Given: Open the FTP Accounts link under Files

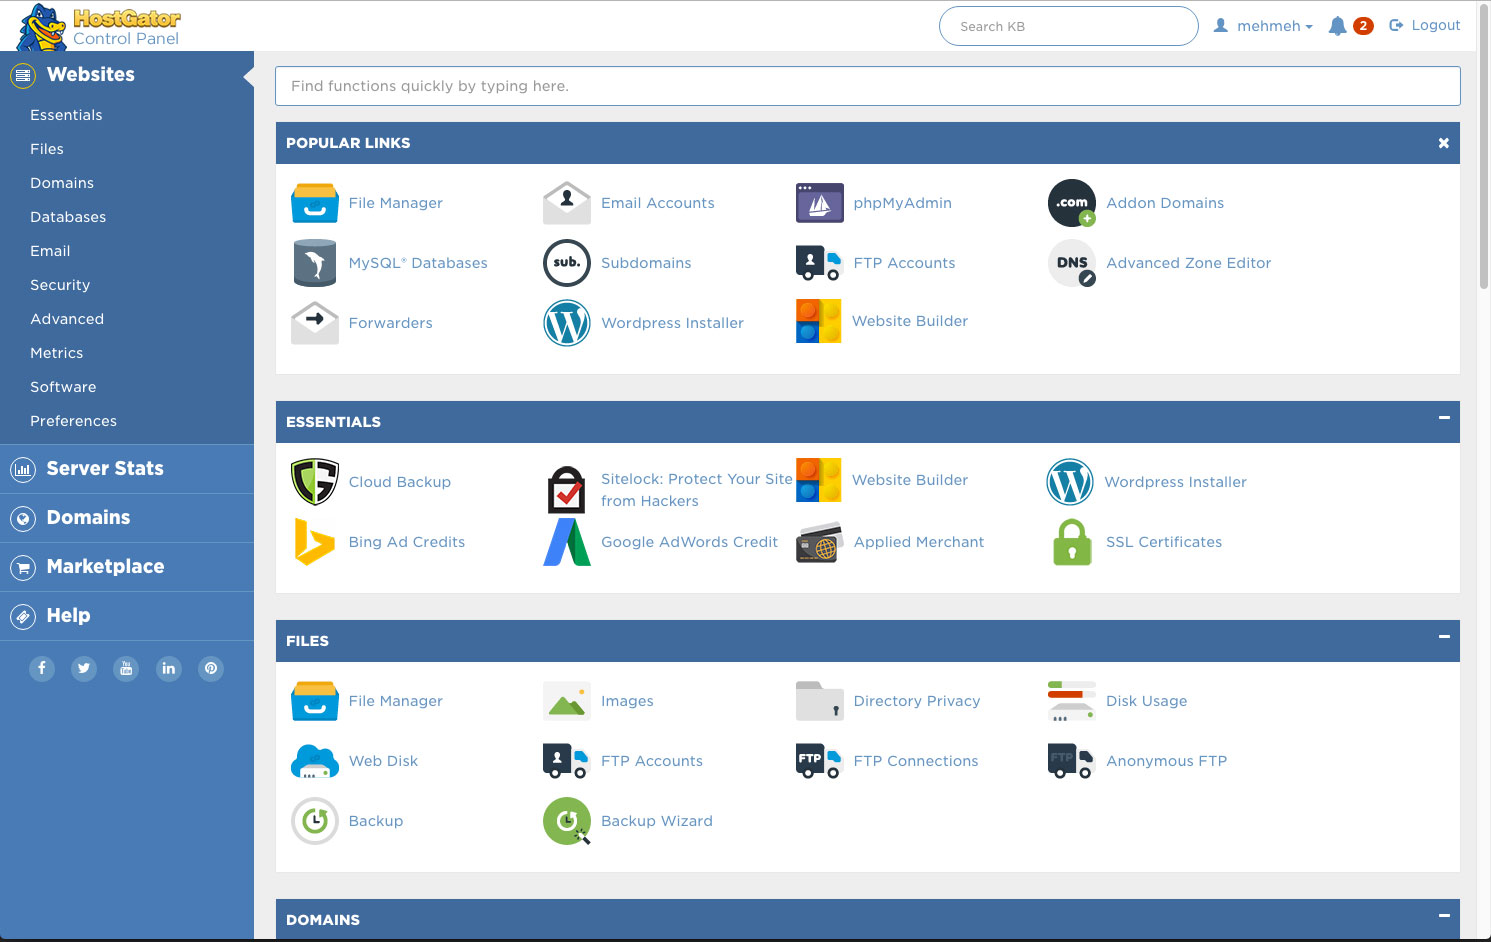Looking at the screenshot, I should click(652, 761).
